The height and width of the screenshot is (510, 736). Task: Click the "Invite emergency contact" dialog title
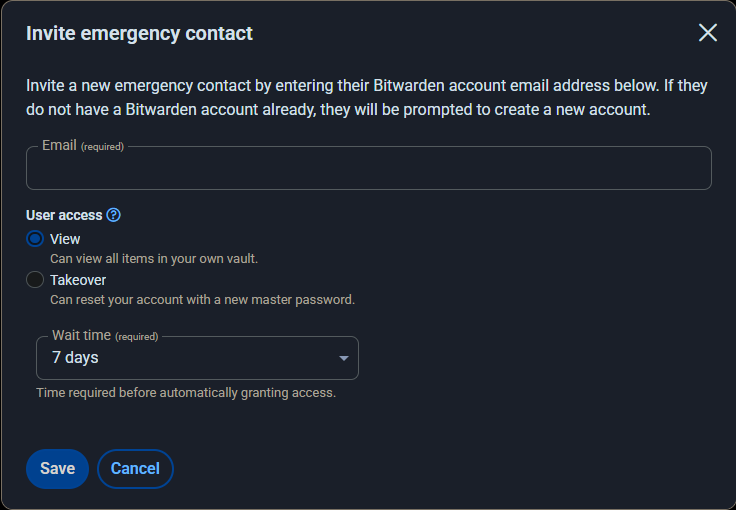coord(139,33)
